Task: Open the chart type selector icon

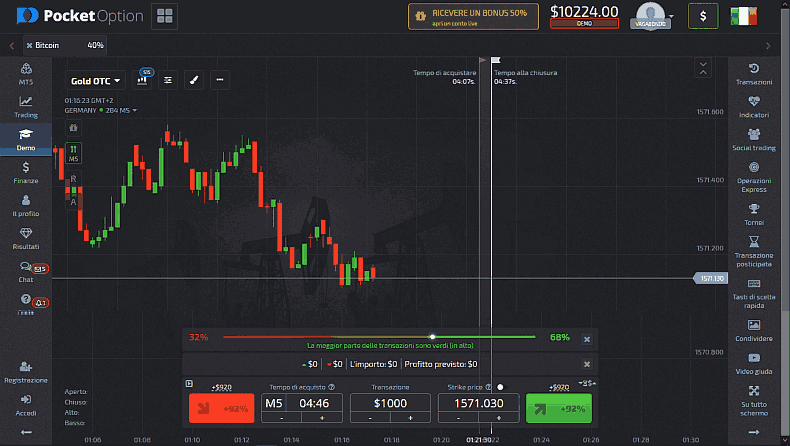Action: click(143, 80)
